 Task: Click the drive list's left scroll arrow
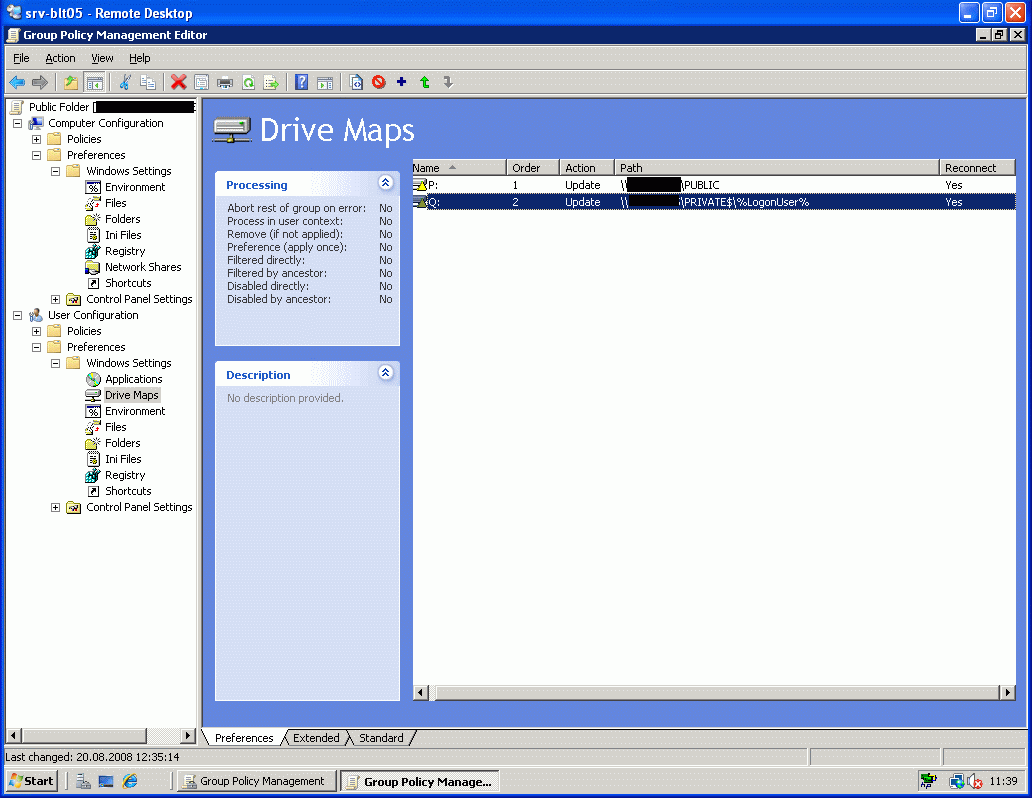pos(421,693)
